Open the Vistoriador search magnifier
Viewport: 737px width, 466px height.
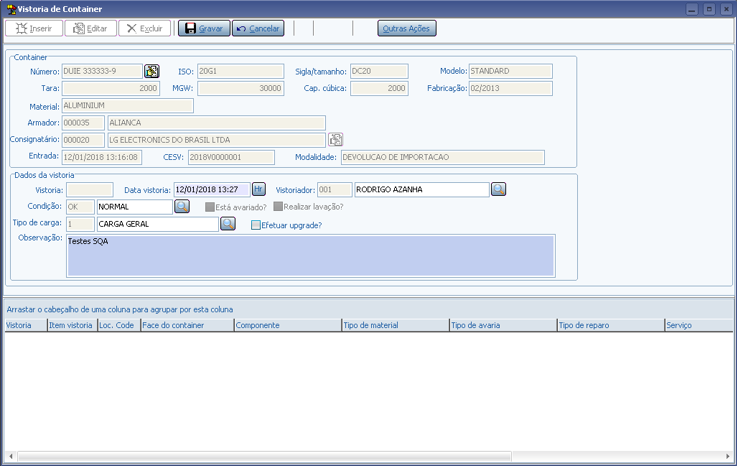click(499, 189)
